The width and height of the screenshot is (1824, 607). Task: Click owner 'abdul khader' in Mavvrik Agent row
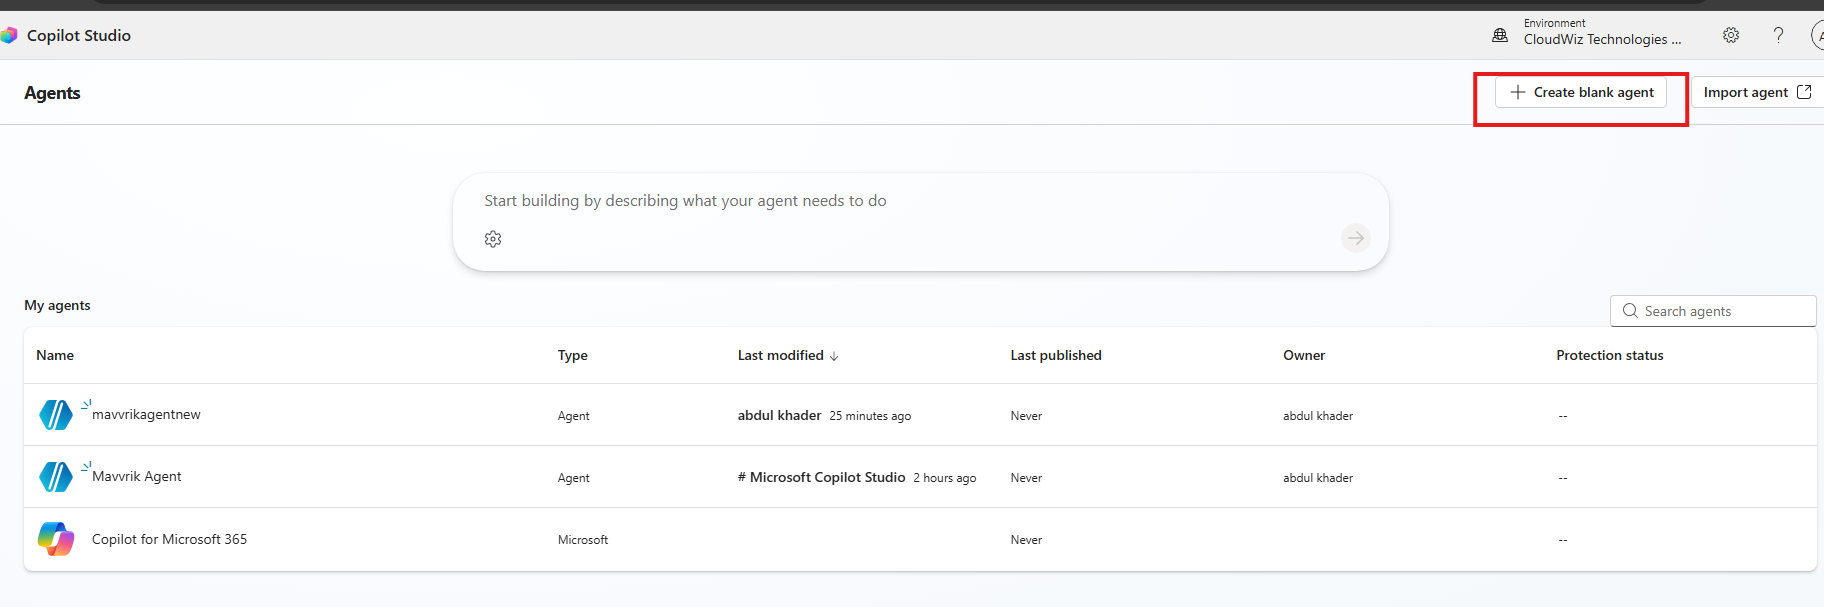pyautogui.click(x=1318, y=478)
